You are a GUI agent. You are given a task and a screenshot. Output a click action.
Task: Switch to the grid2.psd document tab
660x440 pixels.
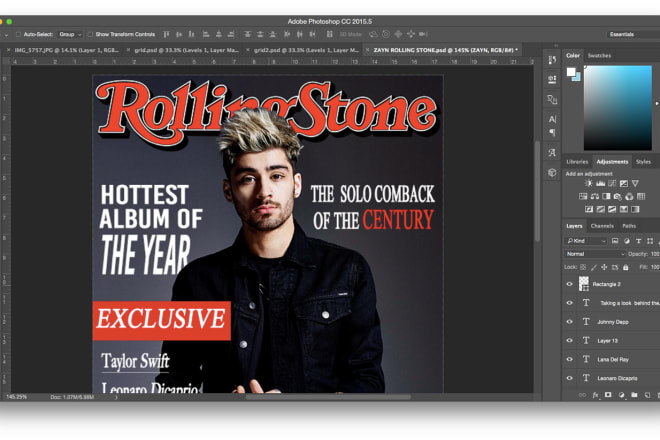point(306,50)
